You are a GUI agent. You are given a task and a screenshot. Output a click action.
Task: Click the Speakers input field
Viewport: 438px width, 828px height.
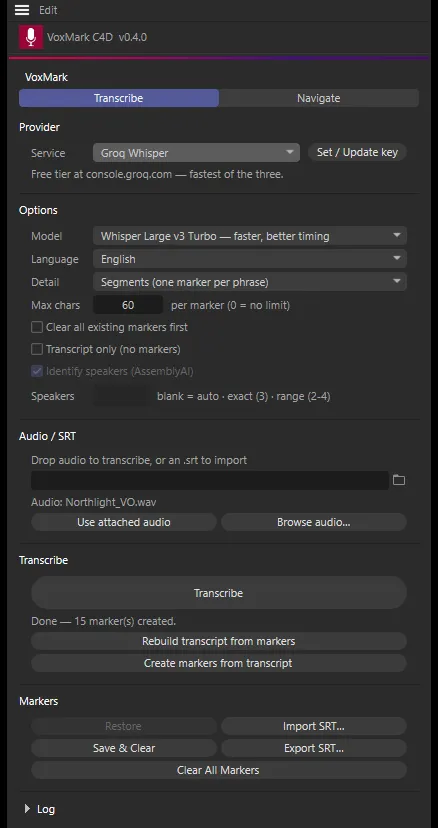click(x=122, y=396)
